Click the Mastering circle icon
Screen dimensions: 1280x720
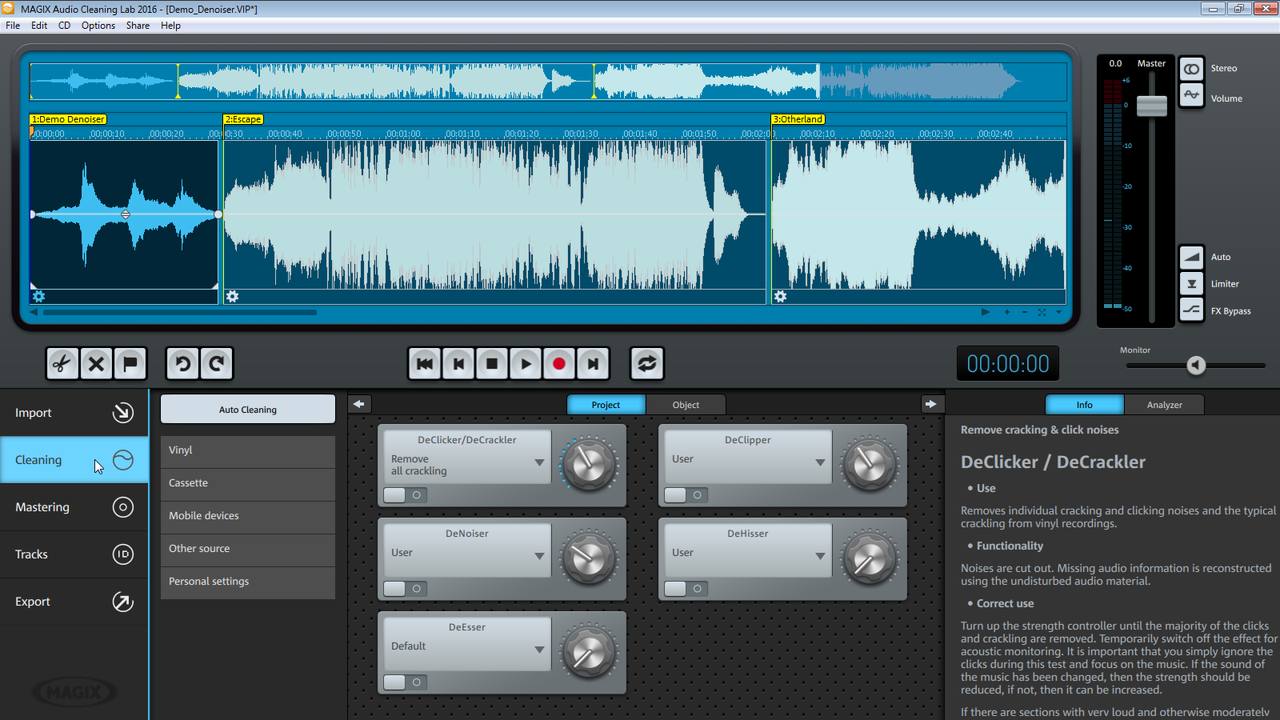123,507
